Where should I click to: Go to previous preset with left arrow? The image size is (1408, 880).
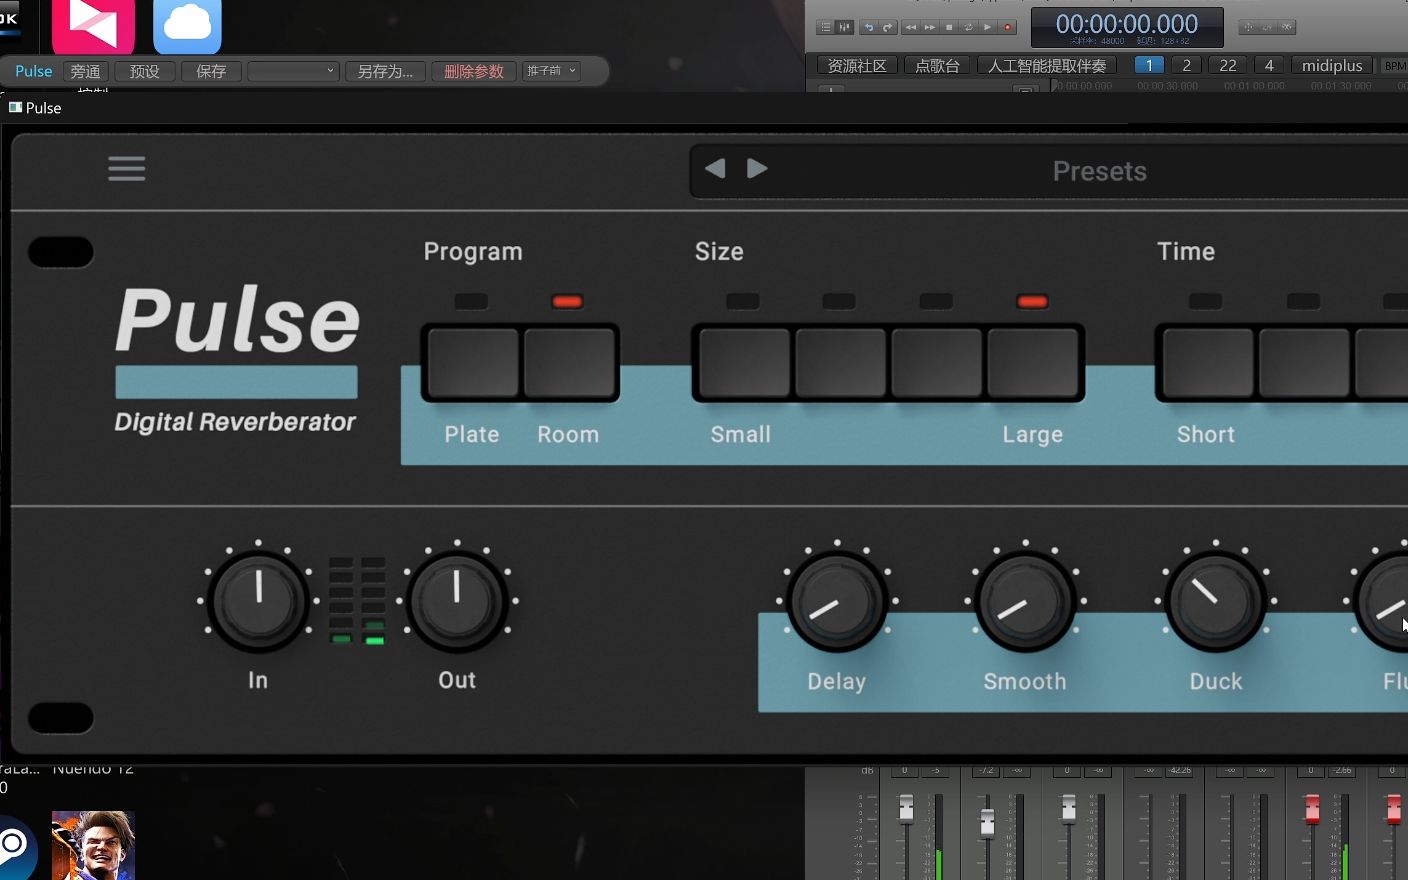[x=715, y=168]
